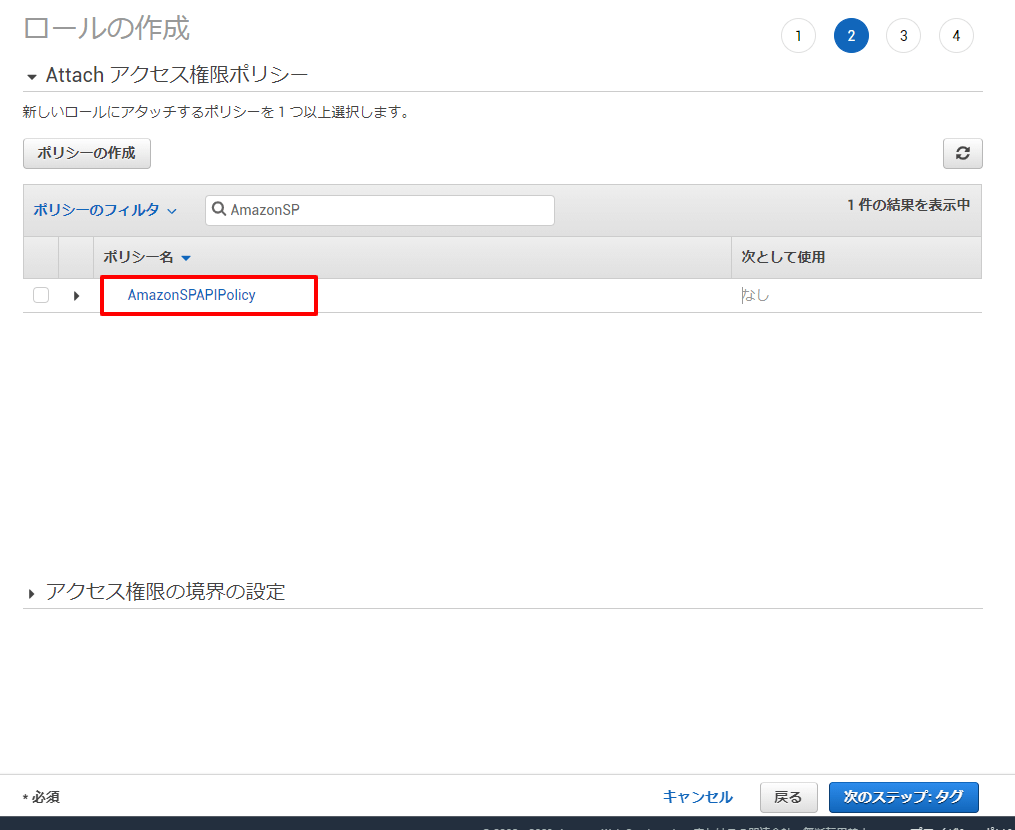Select step 2 indicator
Viewport: 1015px width, 830px height.
tap(851, 36)
